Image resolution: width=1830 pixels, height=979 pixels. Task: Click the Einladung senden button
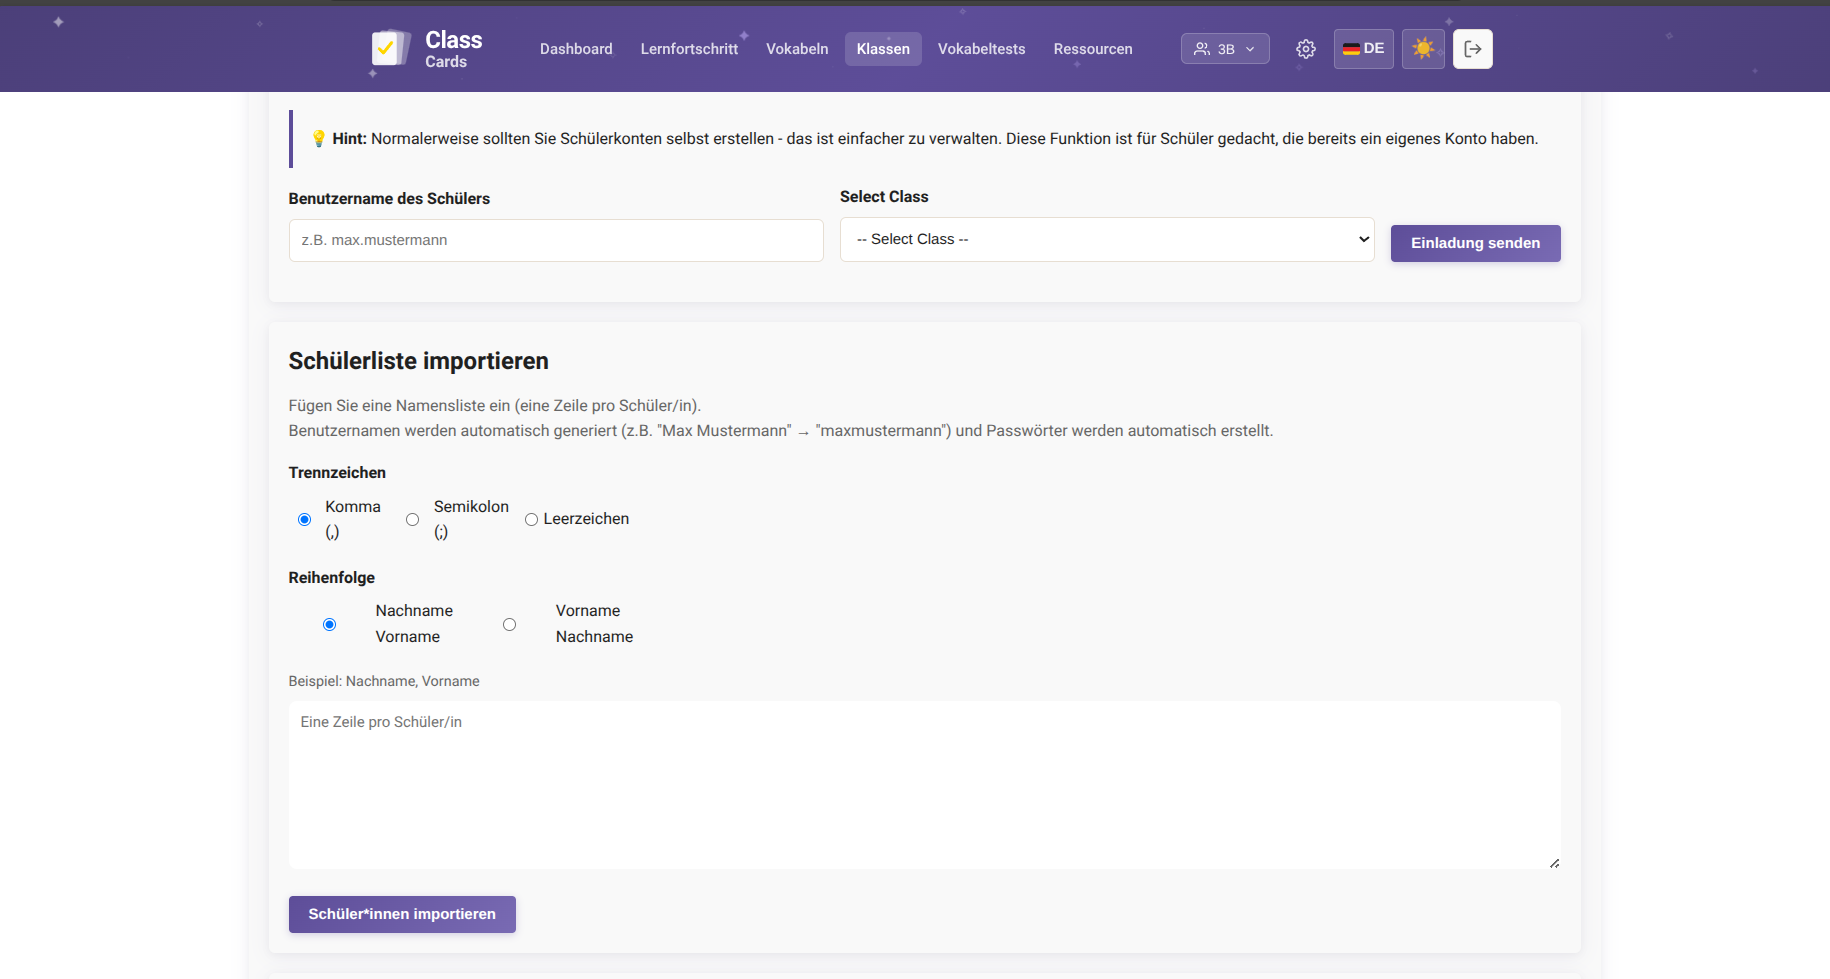1475,243
